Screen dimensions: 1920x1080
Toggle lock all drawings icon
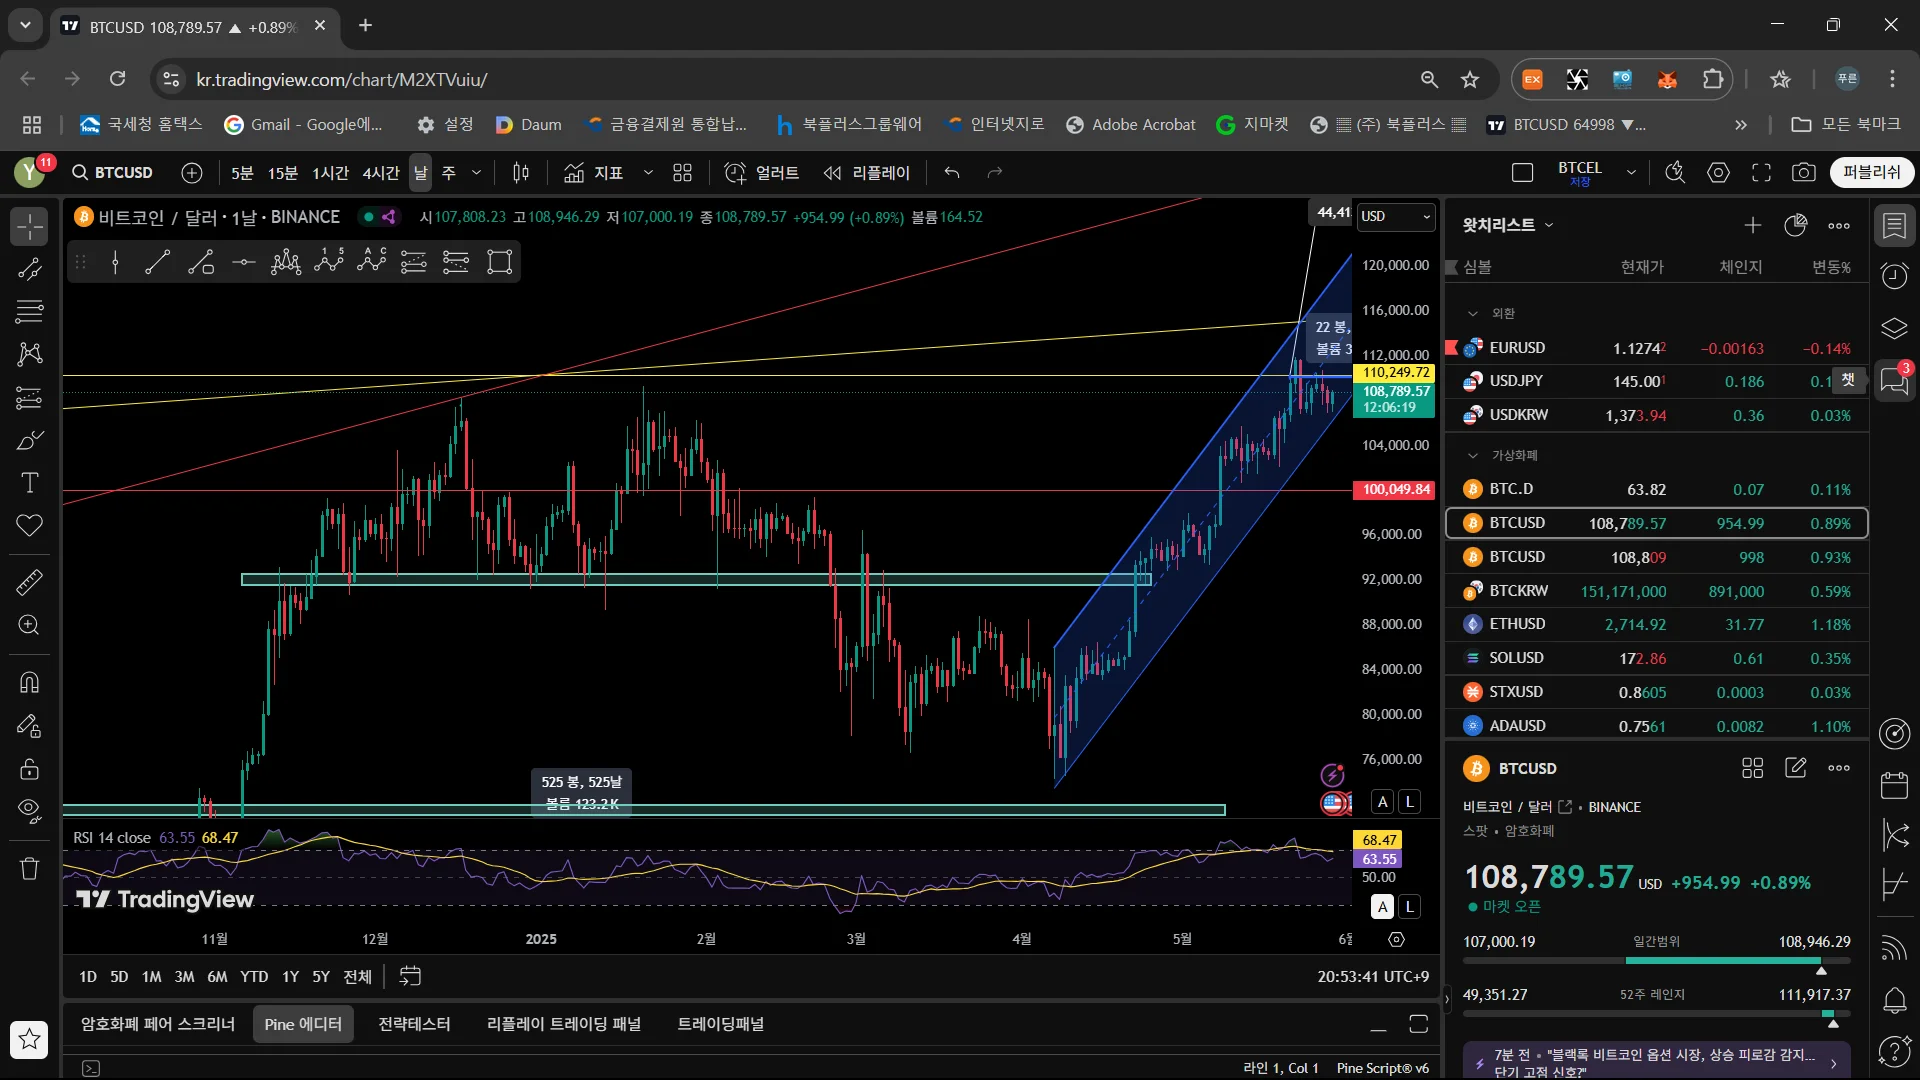(x=30, y=768)
